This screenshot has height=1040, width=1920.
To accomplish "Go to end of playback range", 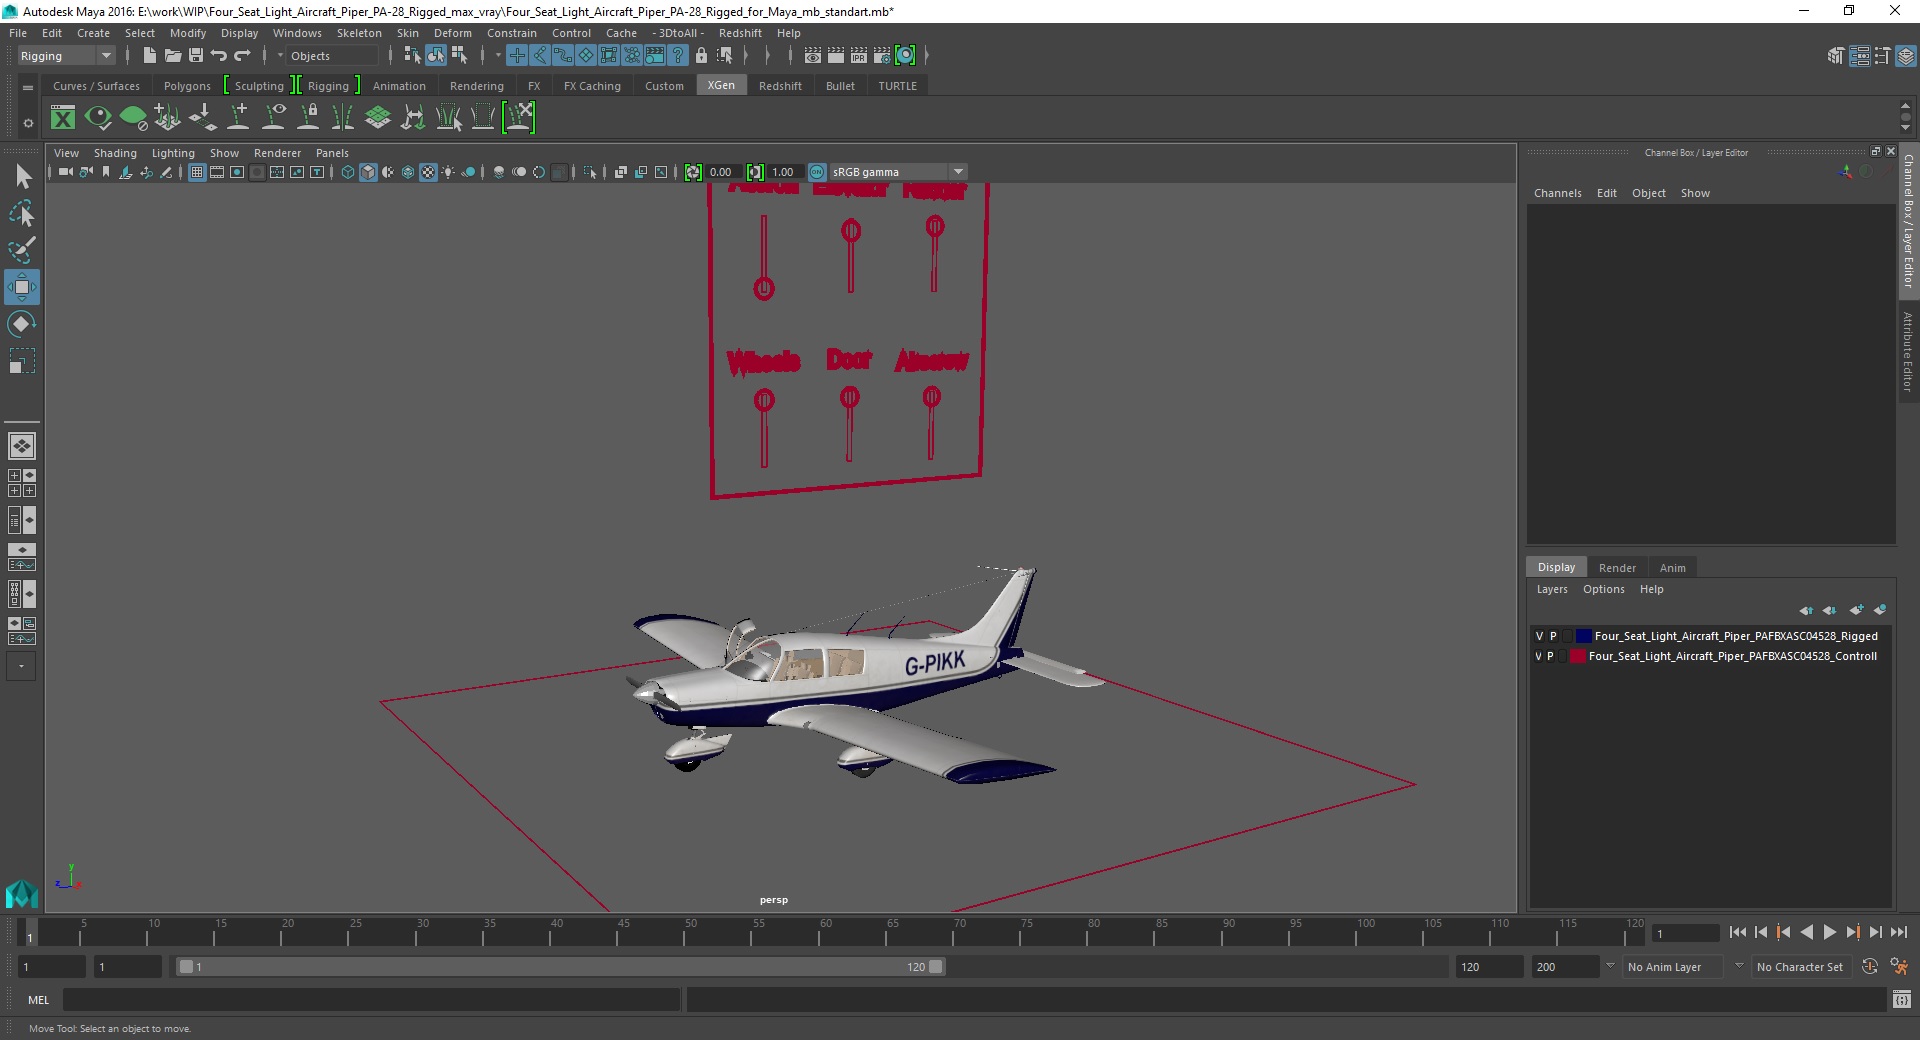I will [1898, 932].
